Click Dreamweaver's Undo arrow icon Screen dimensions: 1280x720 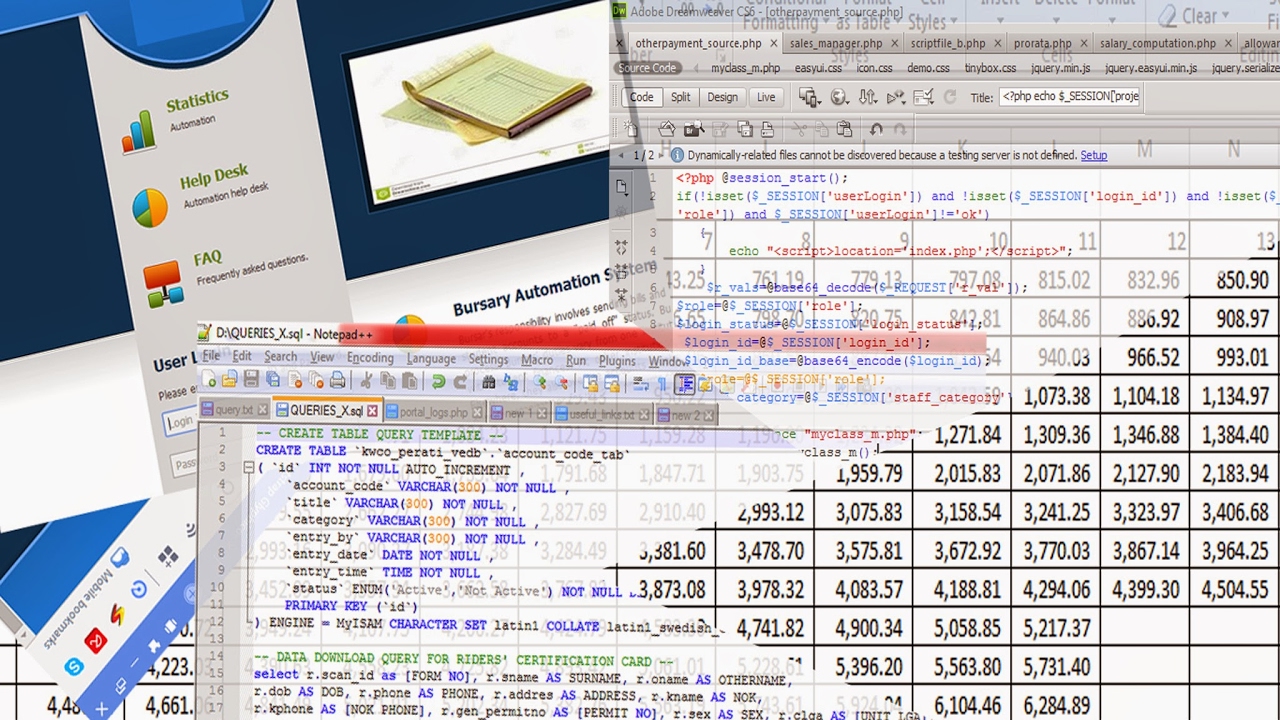pos(876,129)
